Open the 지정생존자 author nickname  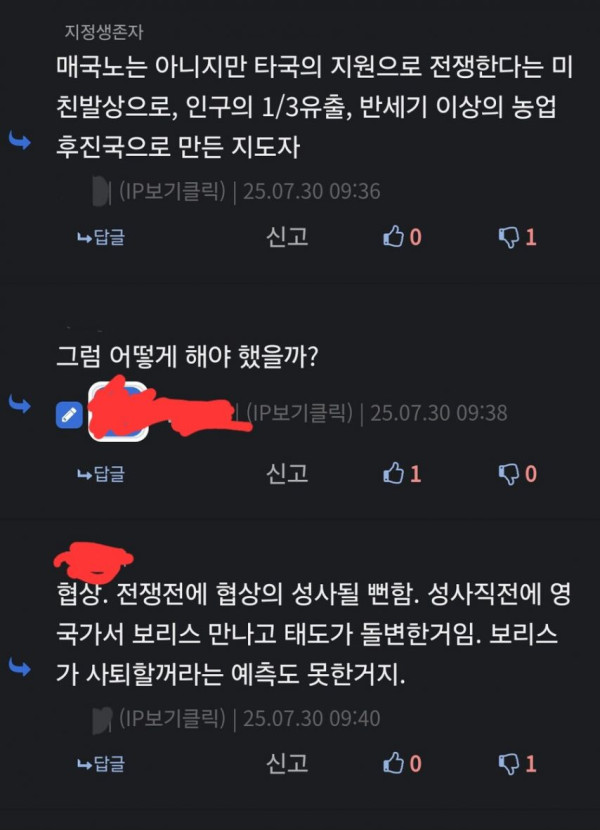click(x=104, y=32)
